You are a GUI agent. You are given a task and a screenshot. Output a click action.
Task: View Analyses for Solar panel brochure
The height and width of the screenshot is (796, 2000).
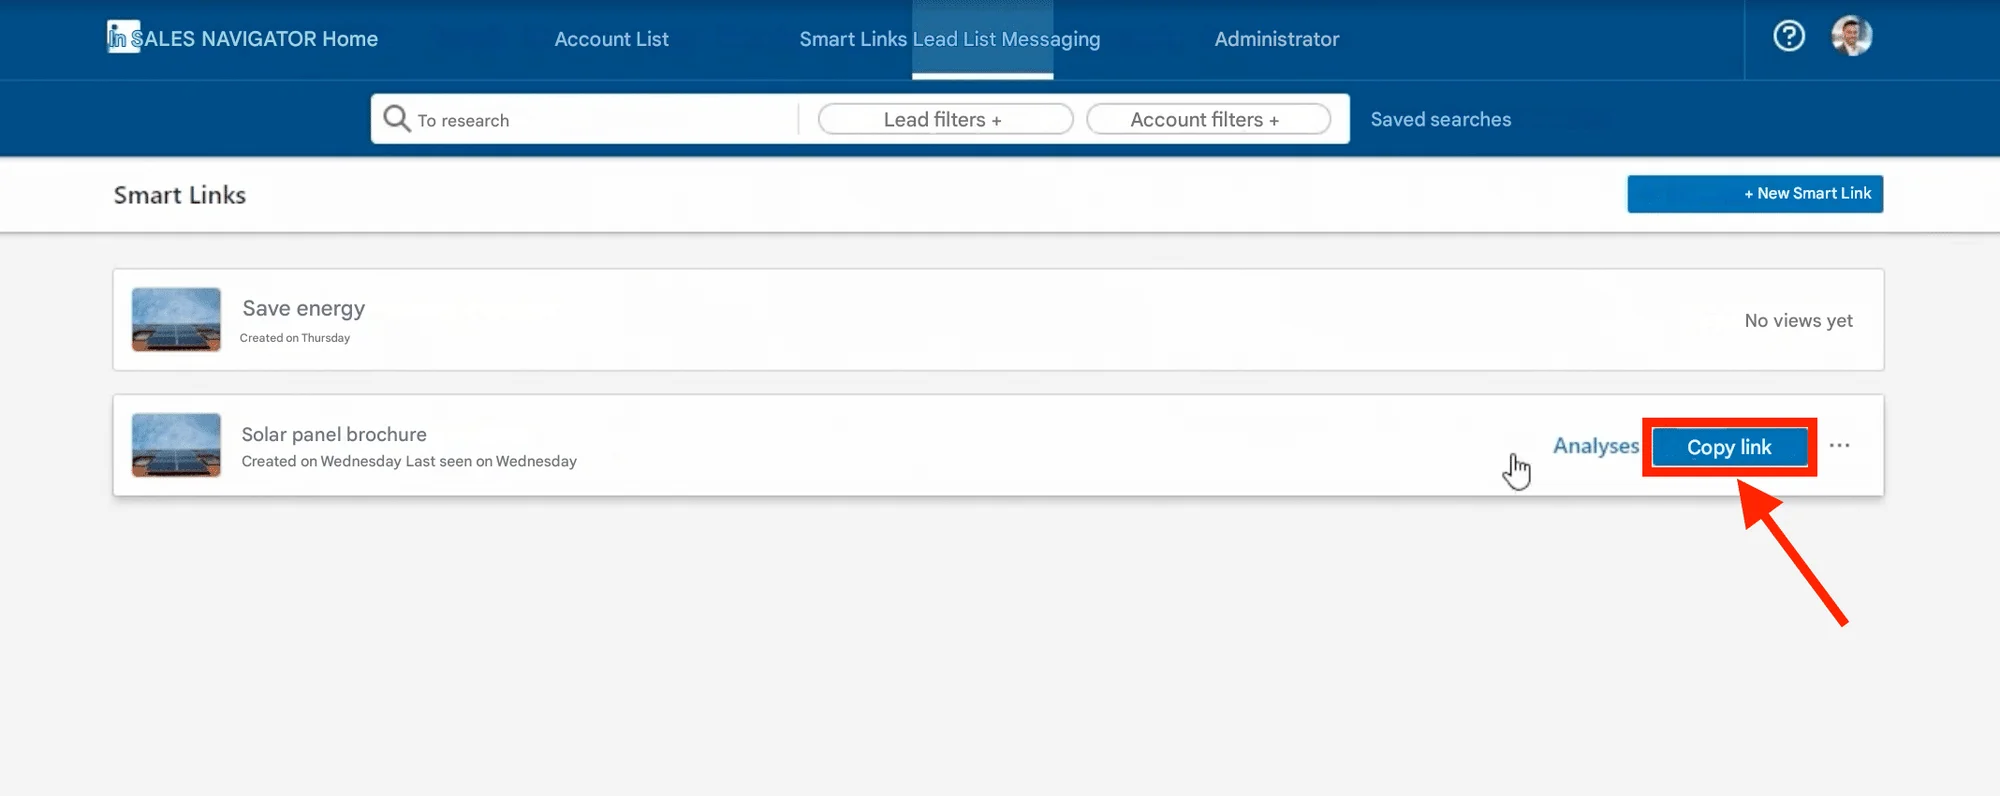point(1596,446)
